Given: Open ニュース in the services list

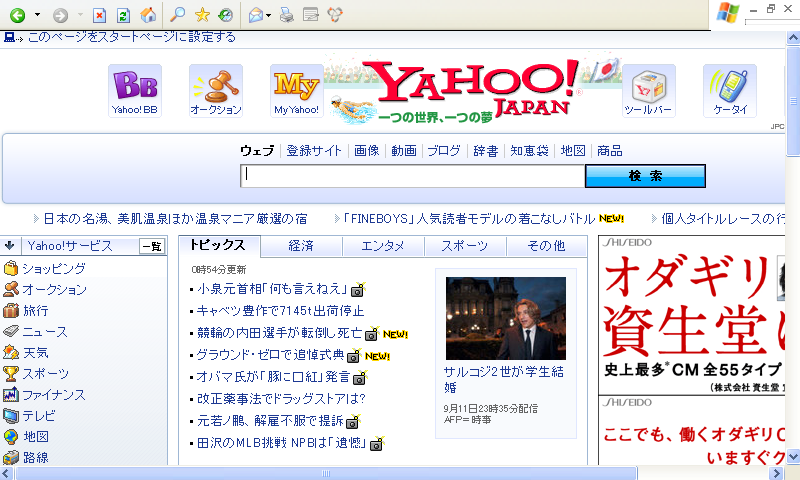Looking at the screenshot, I should pos(45,332).
